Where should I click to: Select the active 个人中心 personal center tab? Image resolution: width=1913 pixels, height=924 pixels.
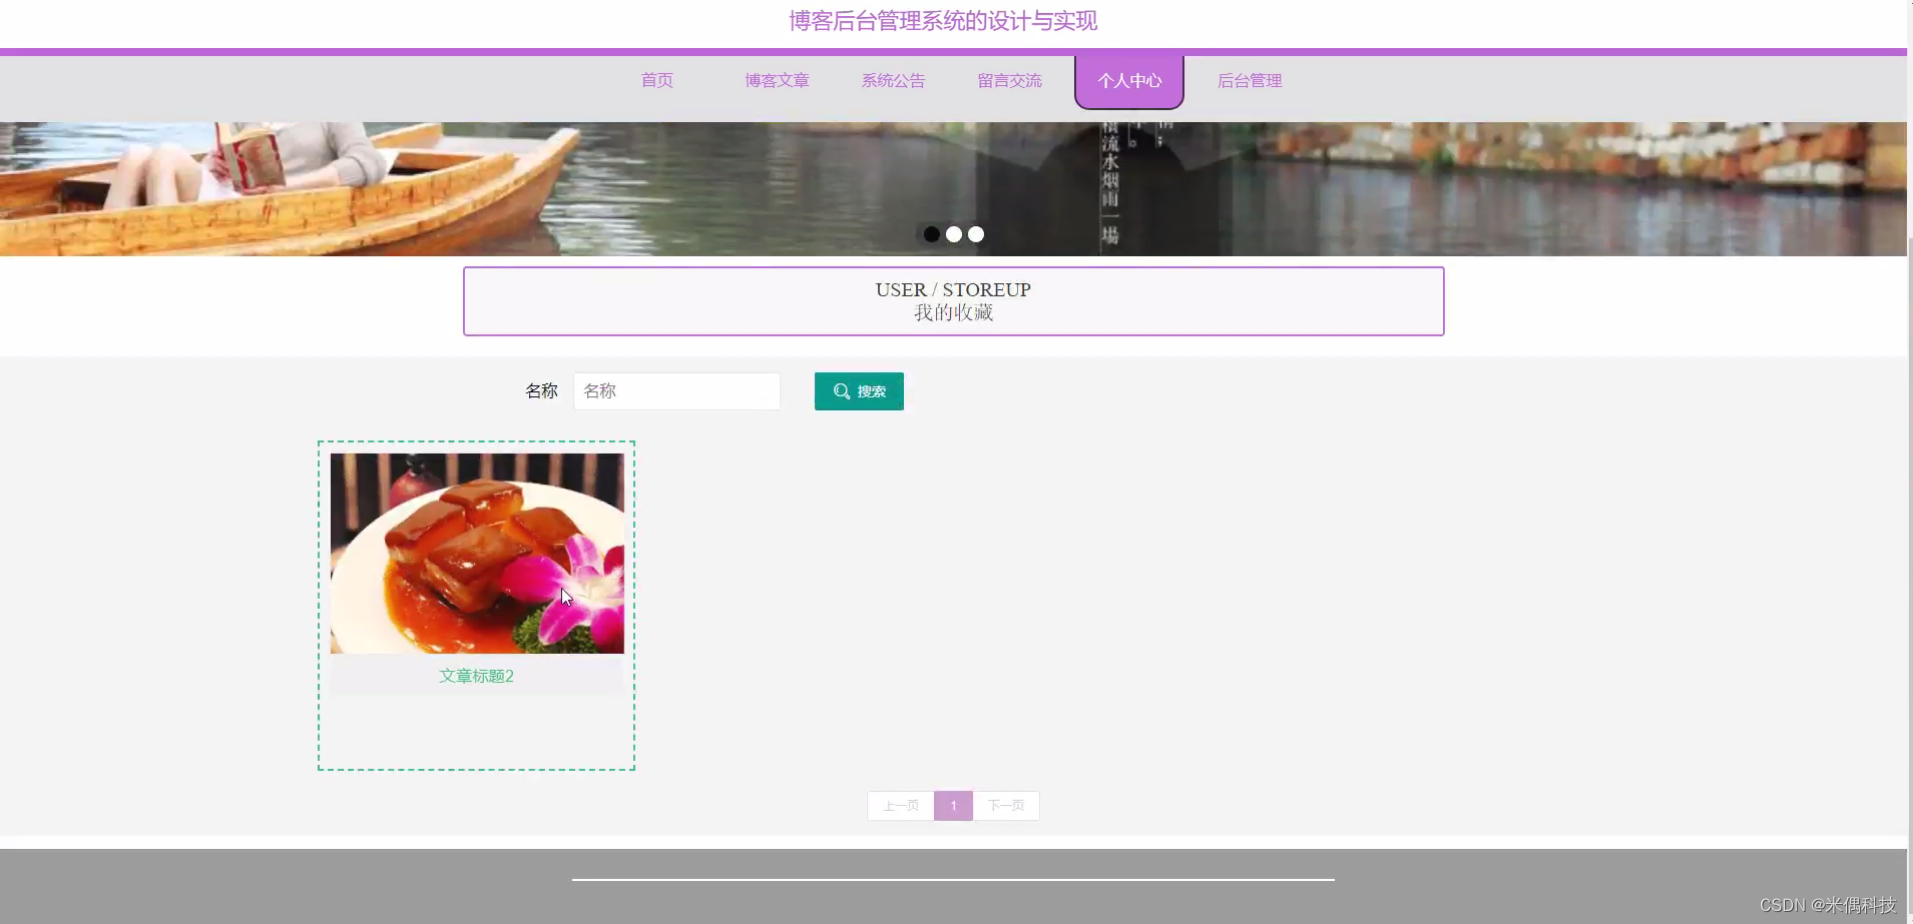[1128, 80]
